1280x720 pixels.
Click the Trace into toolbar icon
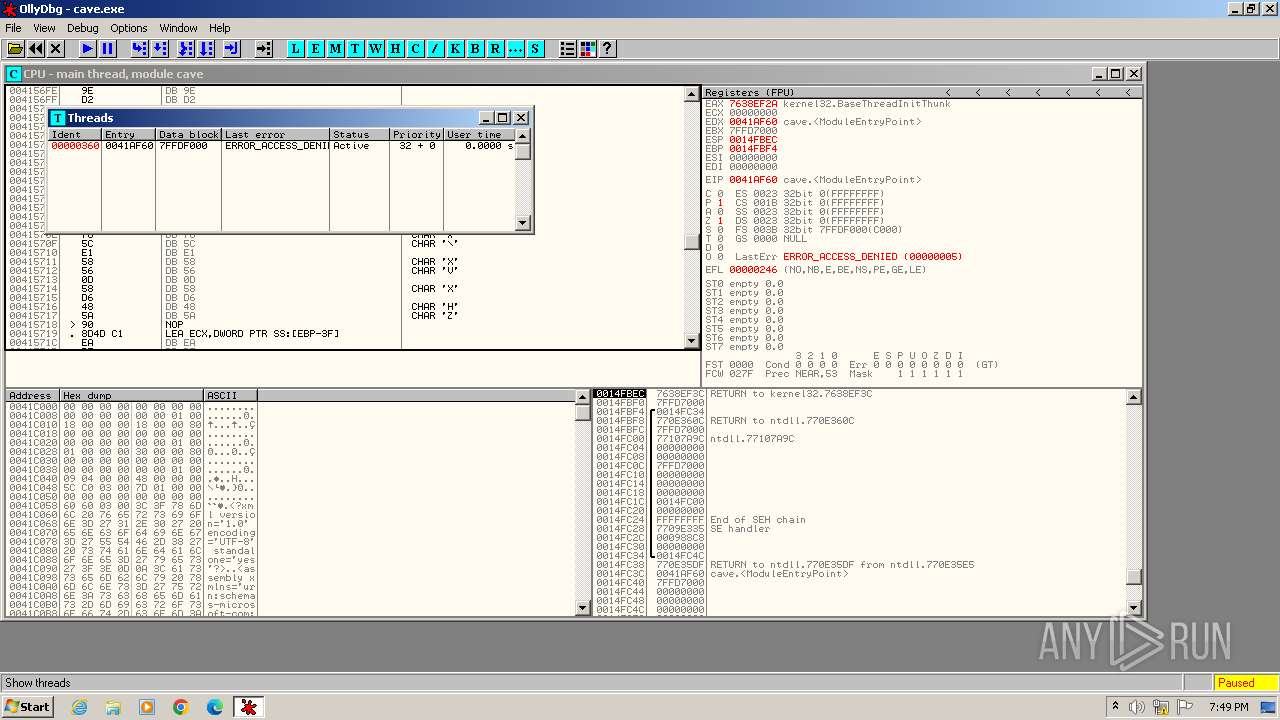click(x=186, y=48)
